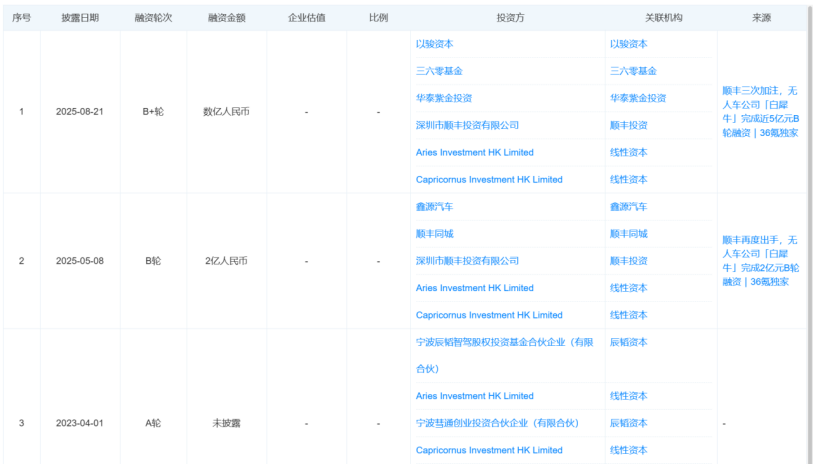Click 三六零基金 in the 关联机构 column
The image size is (814, 464).
tap(633, 71)
